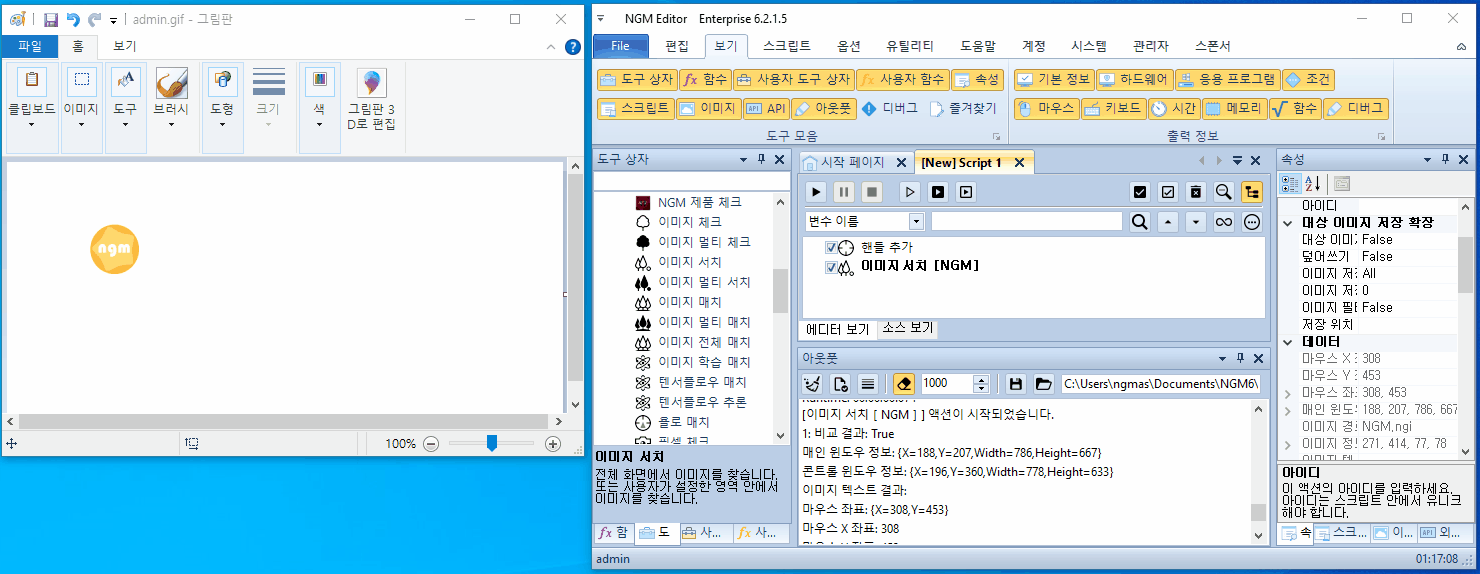Expand the 마우스 좌표 308, 453 property row
This screenshot has width=1480, height=574.
pyautogui.click(x=1288, y=393)
